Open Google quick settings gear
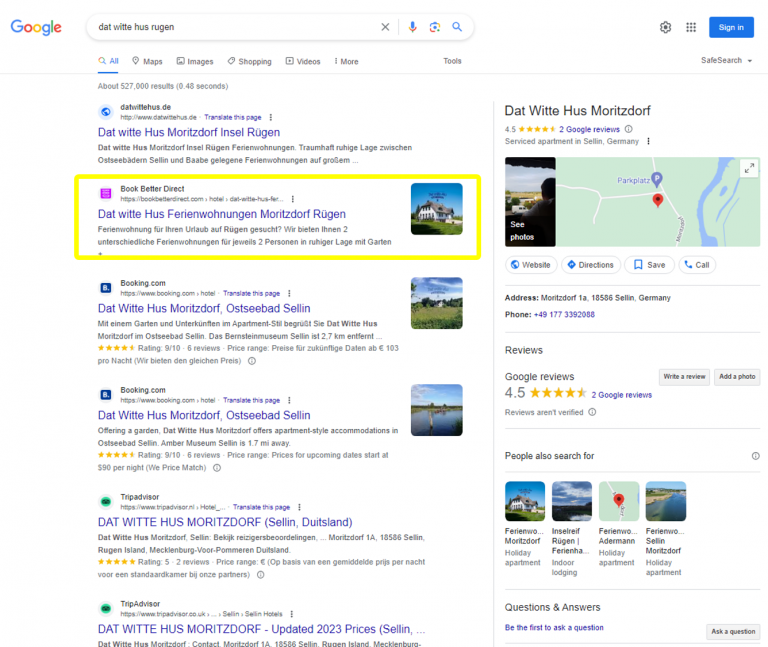 665,27
